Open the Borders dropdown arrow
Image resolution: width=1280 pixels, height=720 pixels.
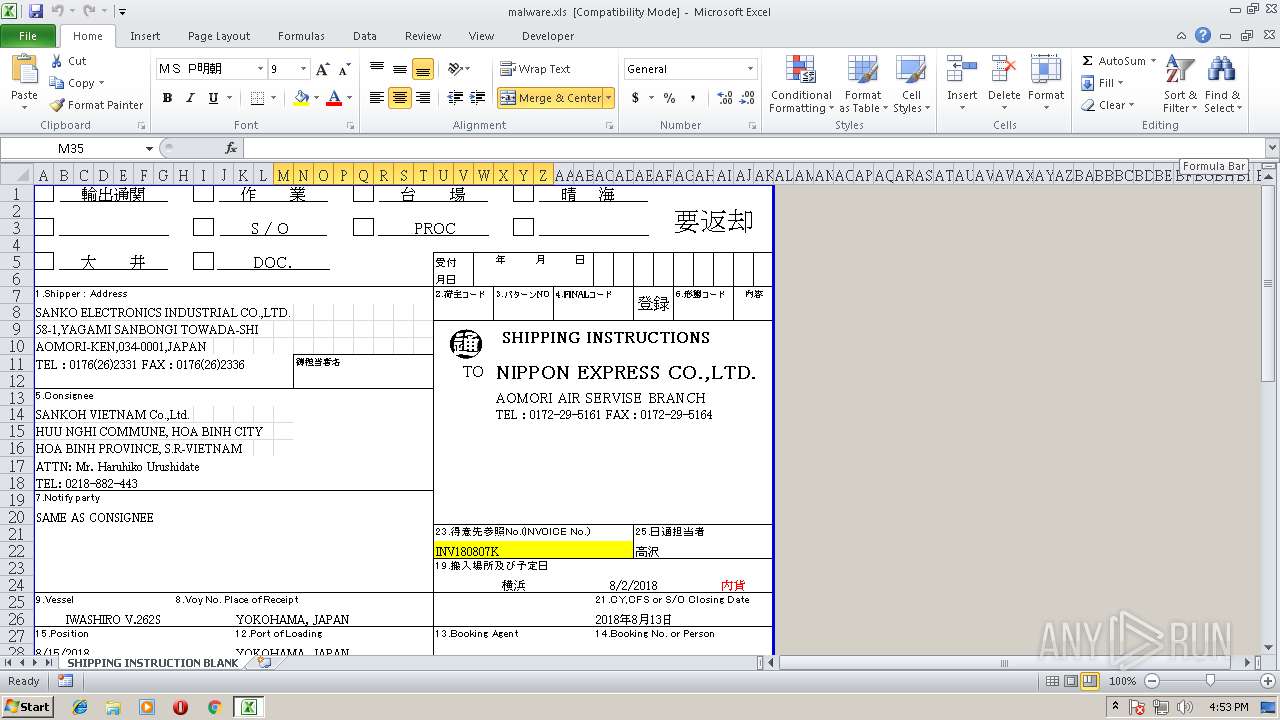(x=273, y=98)
